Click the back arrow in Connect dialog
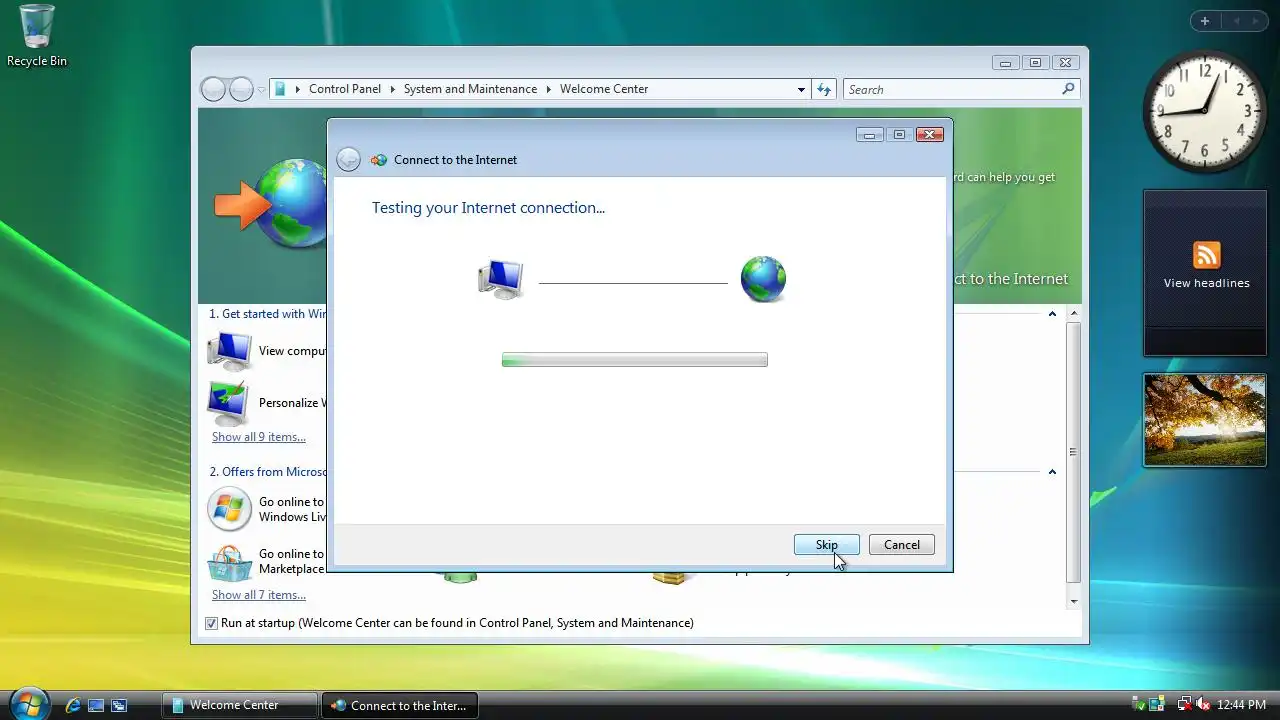 pos(348,159)
